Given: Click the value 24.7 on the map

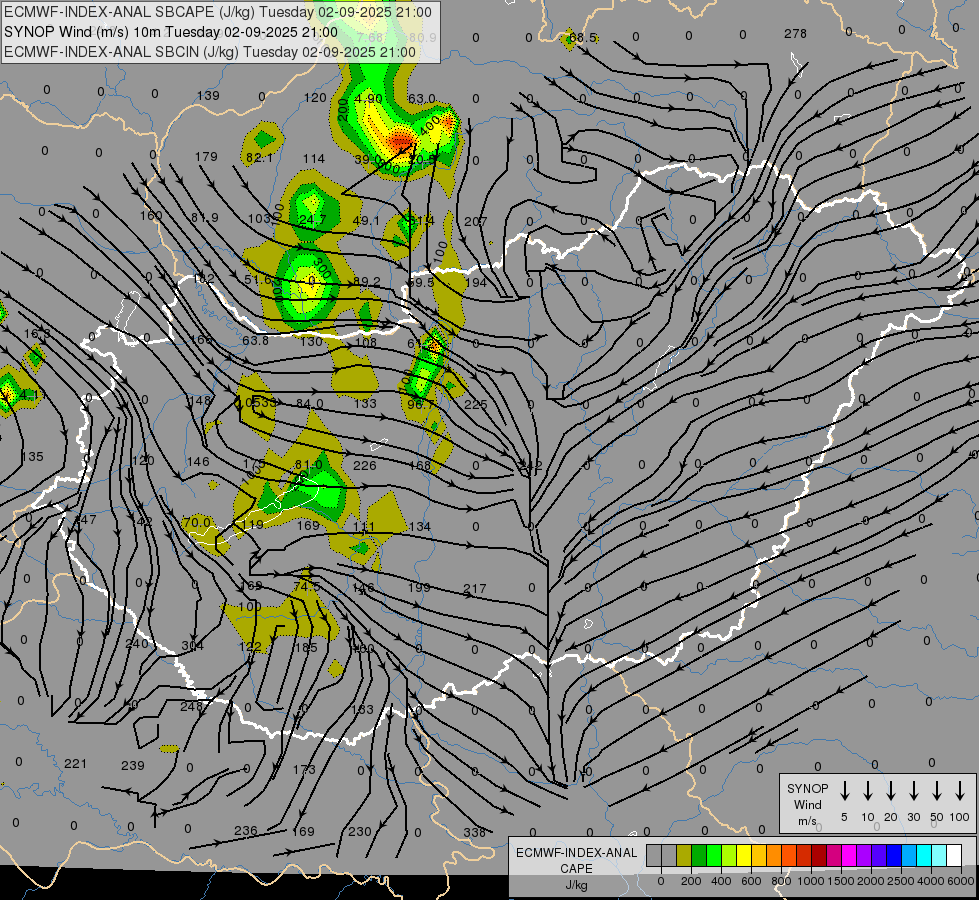Looking at the screenshot, I should [x=312, y=219].
